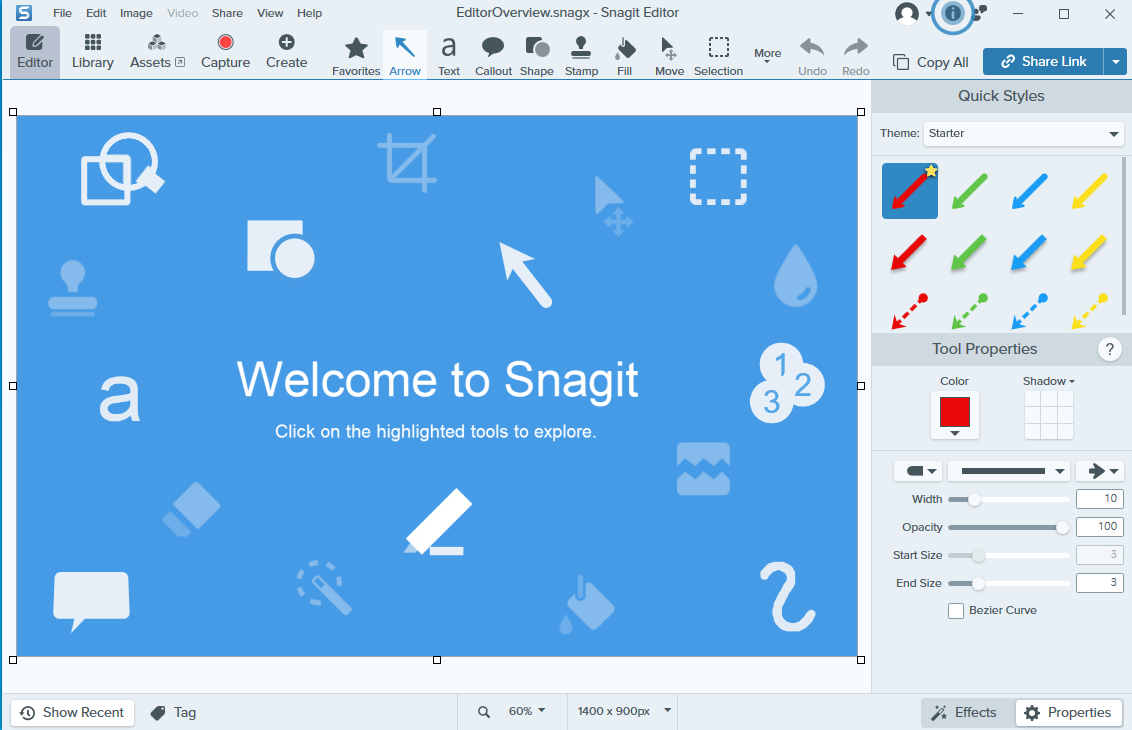Image resolution: width=1132 pixels, height=730 pixels.
Task: Click the Opacity slider
Action: point(1009,528)
